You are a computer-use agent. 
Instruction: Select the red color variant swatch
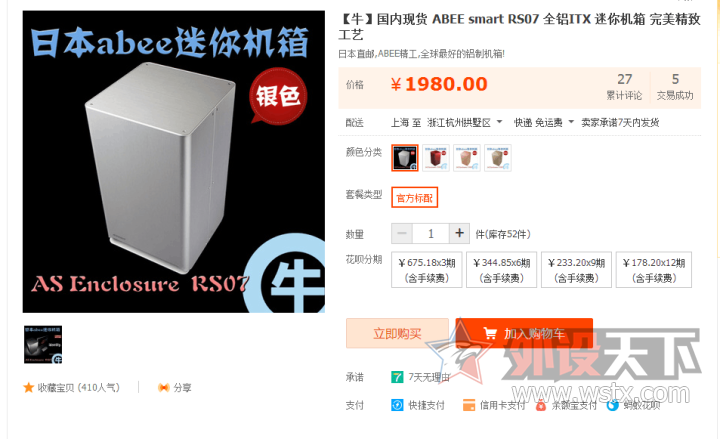[436, 158]
